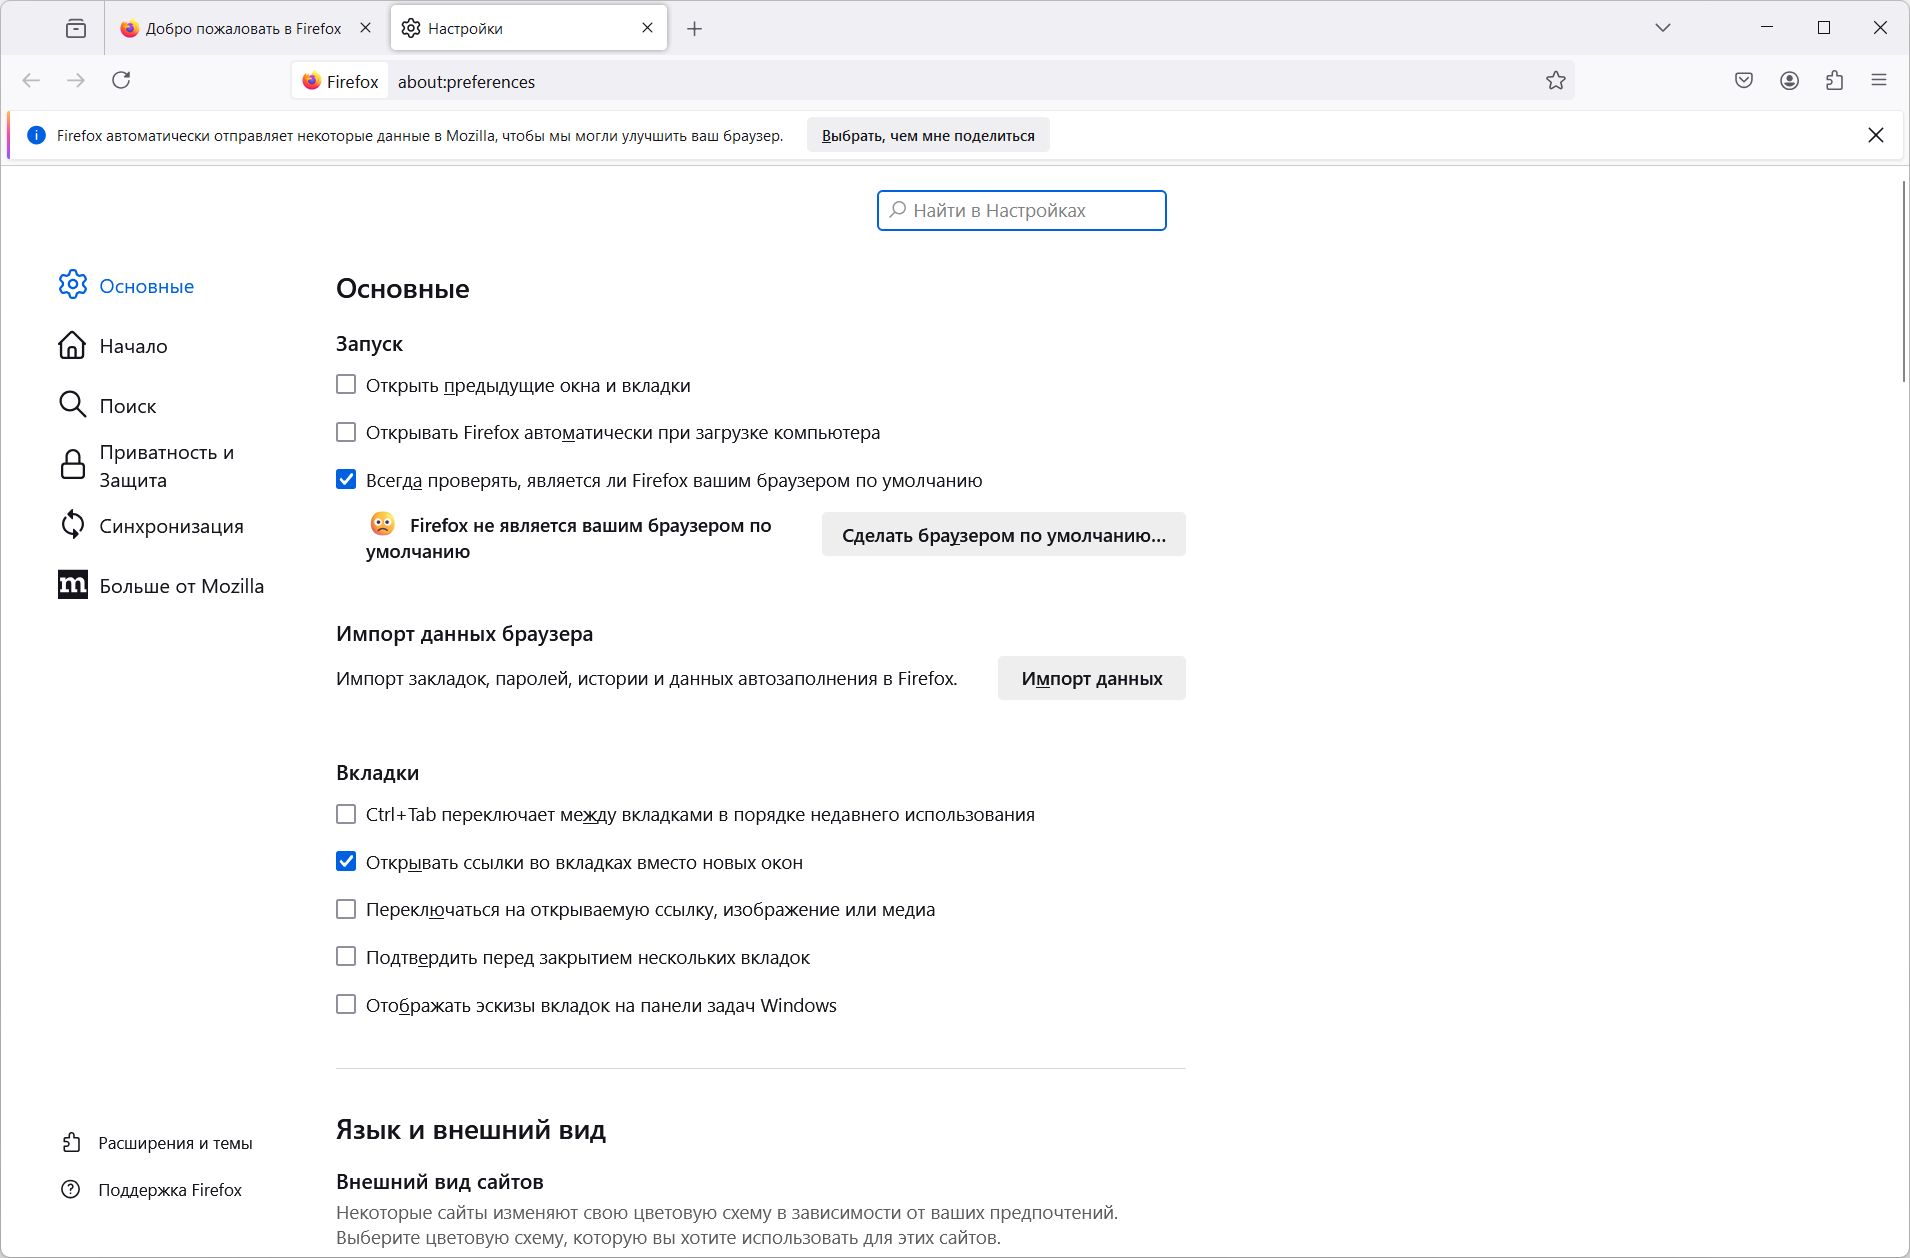Enable 'Переключаться на открываемую ссылку' checkbox
Viewport: 1910px width, 1258px height.
(346, 909)
